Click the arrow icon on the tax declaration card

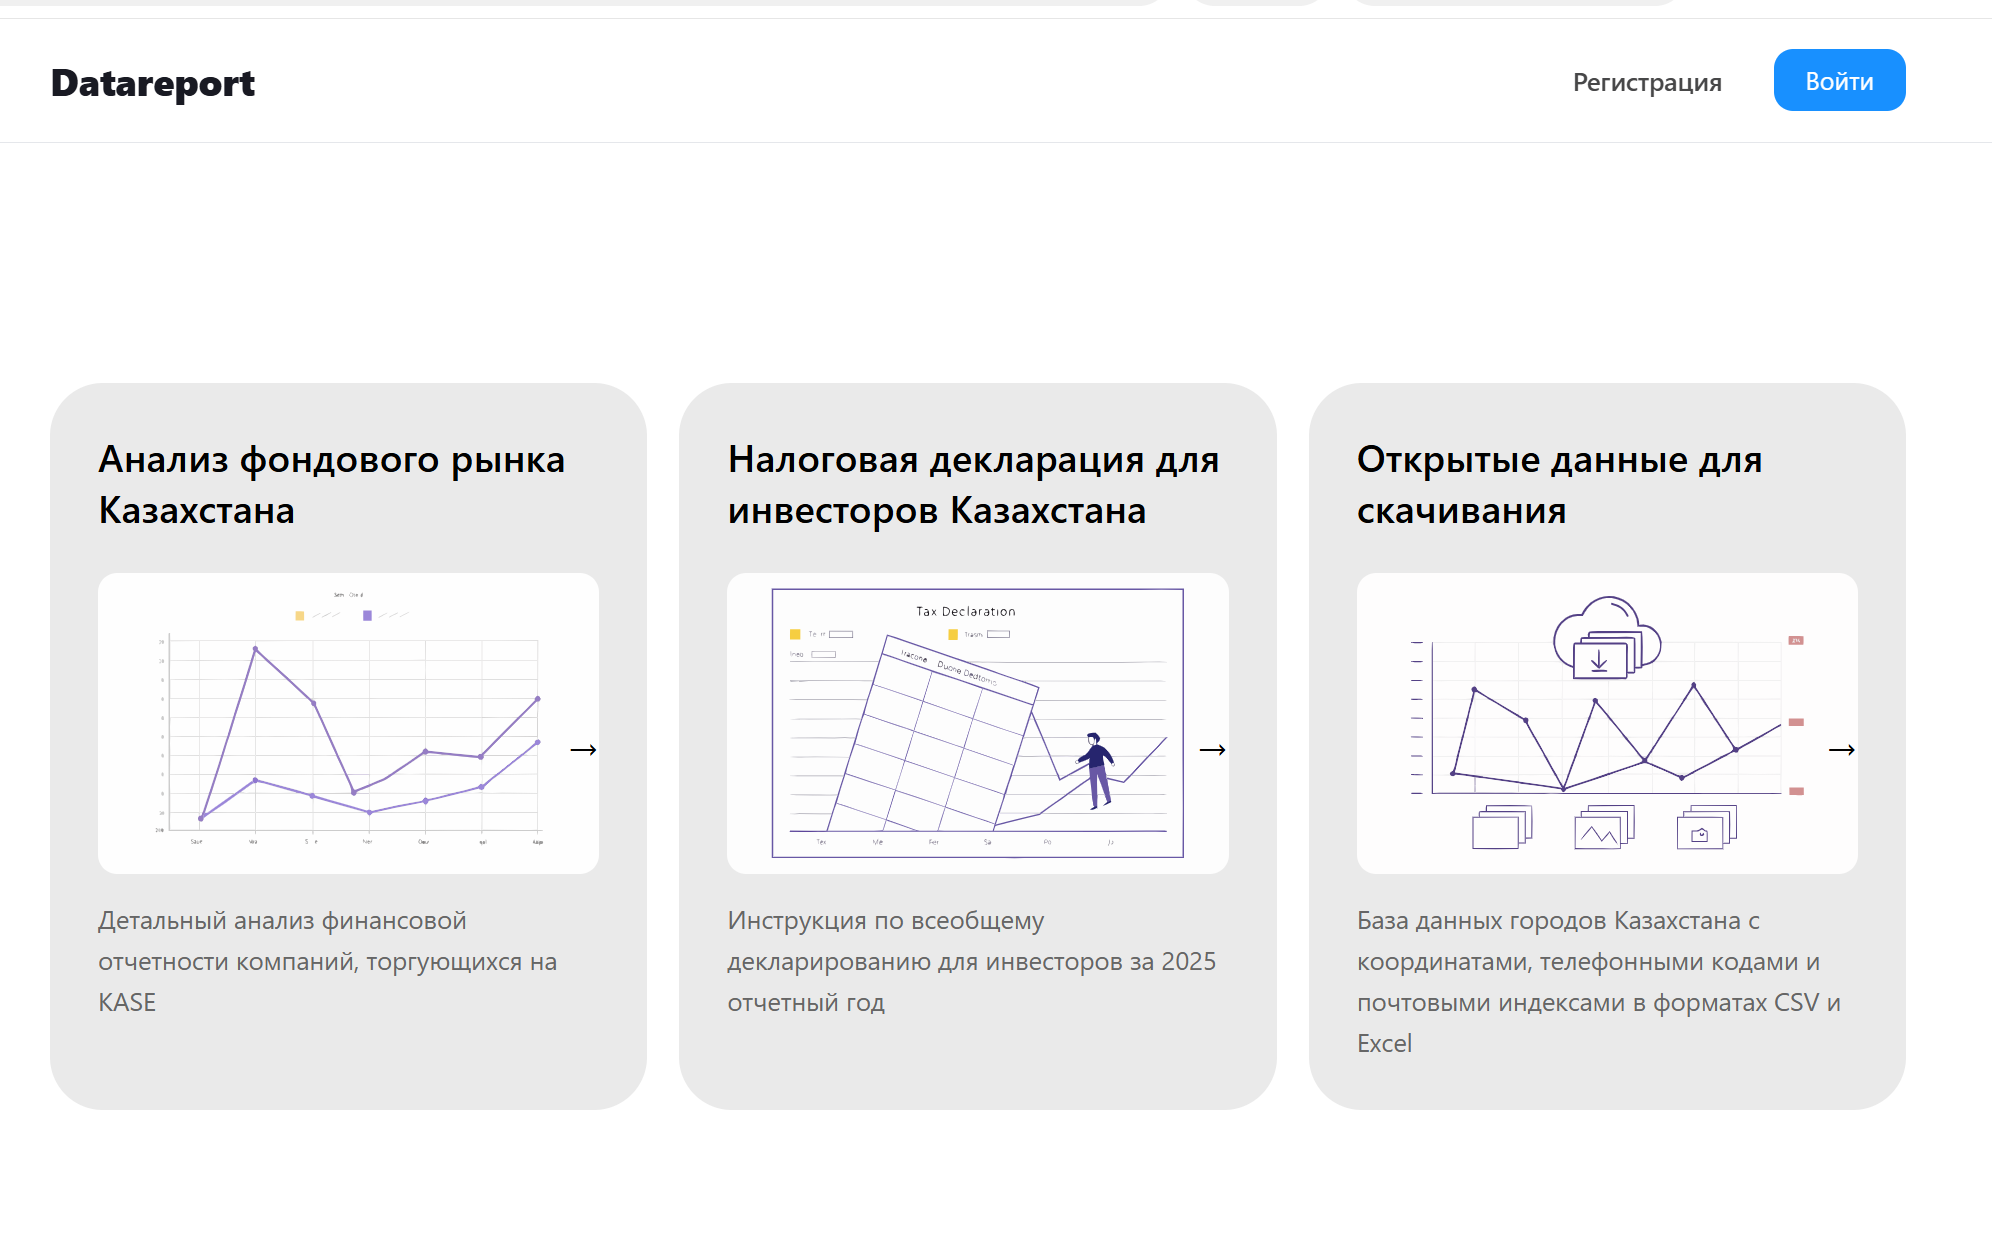(x=1213, y=750)
